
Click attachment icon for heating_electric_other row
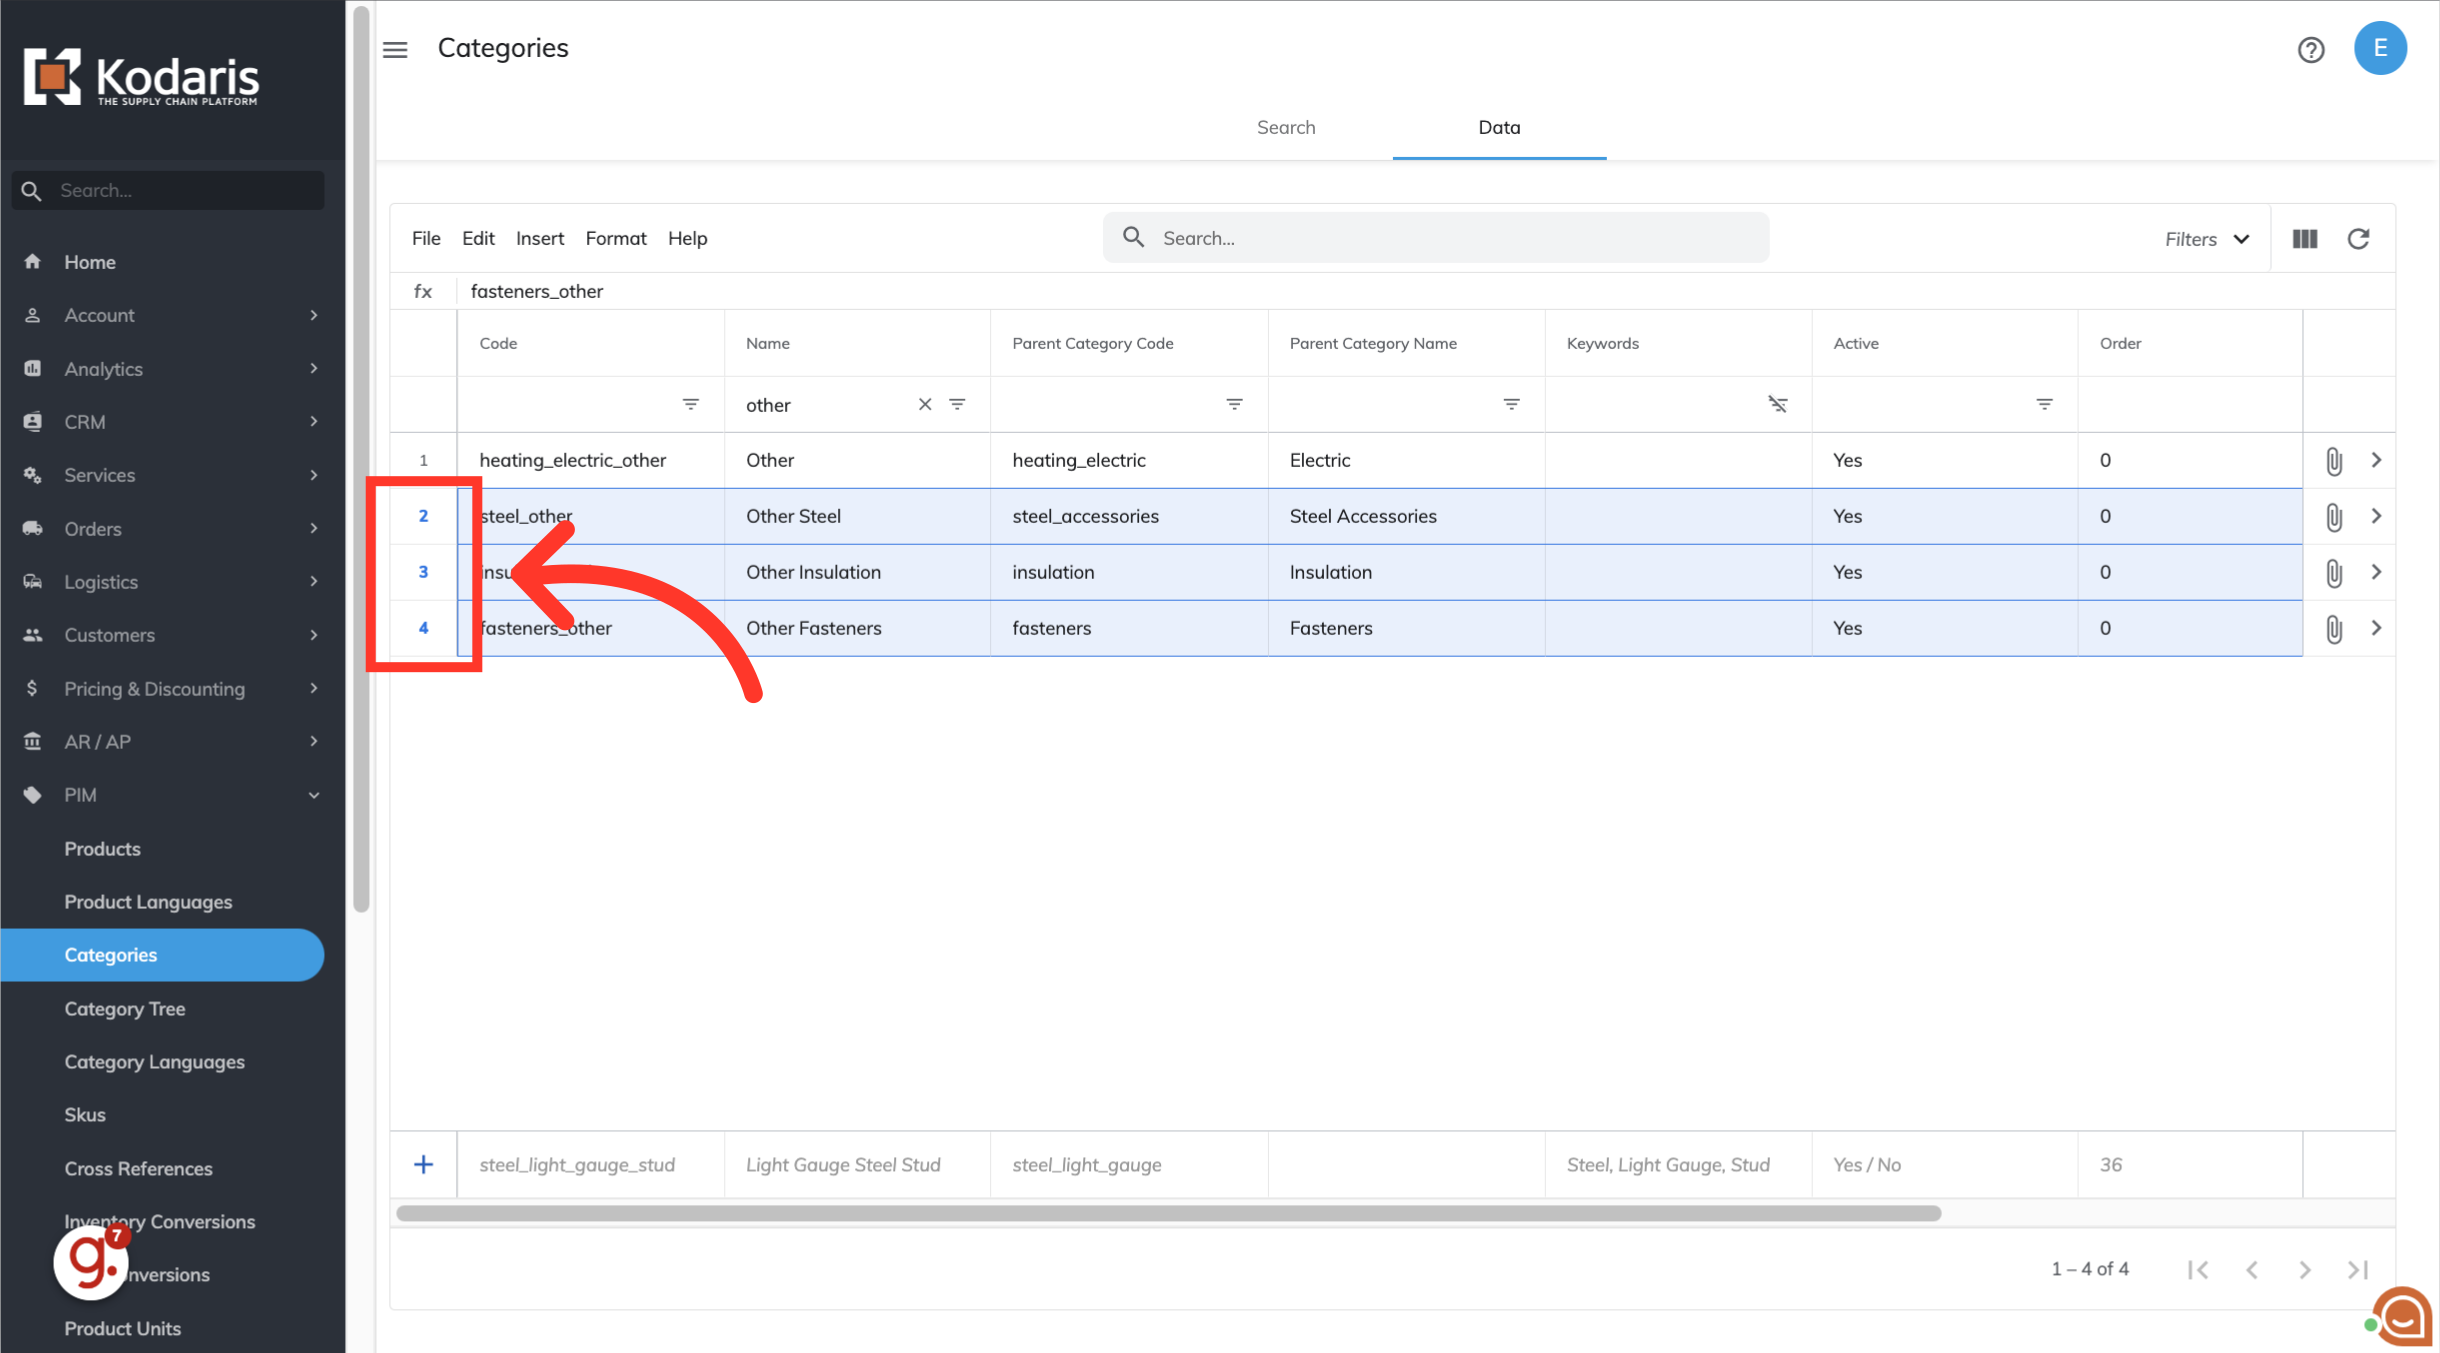click(2333, 461)
